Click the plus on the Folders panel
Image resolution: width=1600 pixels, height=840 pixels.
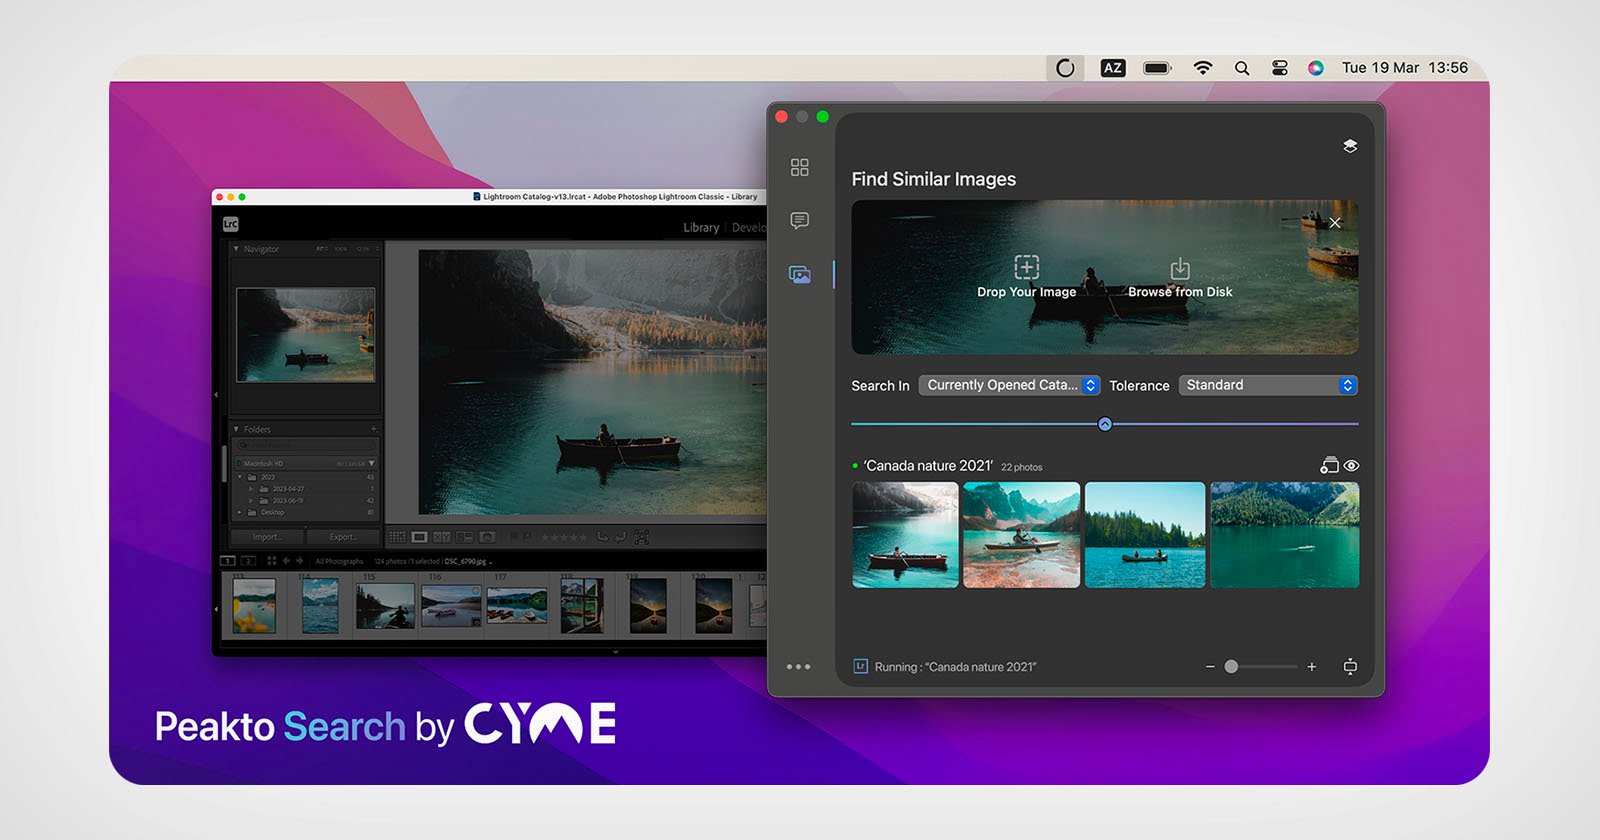click(374, 429)
